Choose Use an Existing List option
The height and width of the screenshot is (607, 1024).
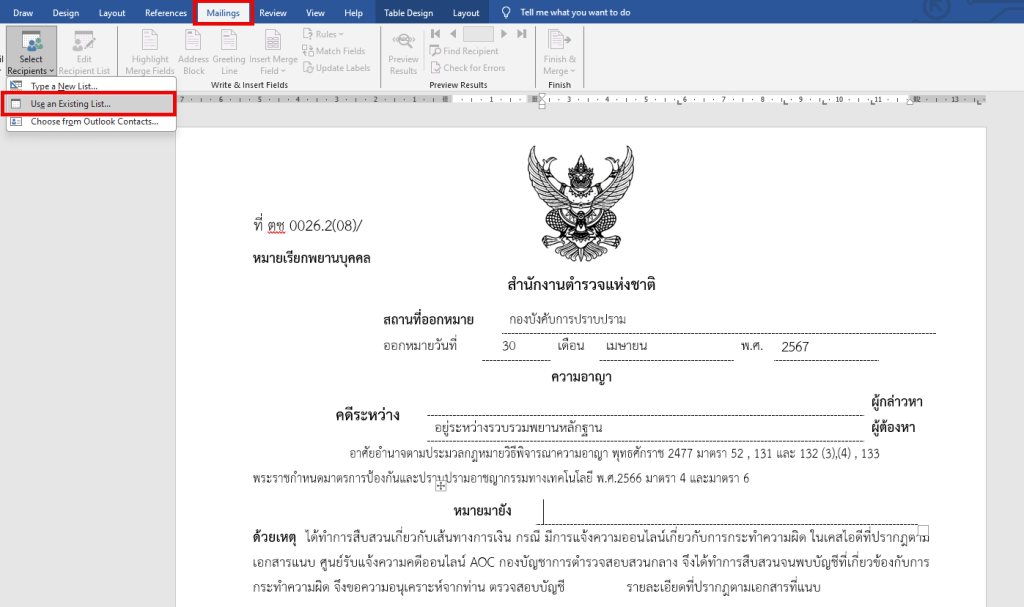70,104
